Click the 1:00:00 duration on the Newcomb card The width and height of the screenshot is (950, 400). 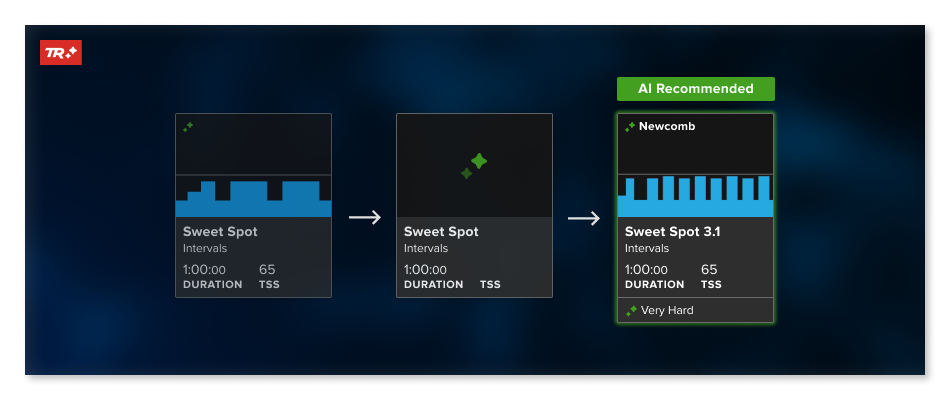[x=646, y=270]
